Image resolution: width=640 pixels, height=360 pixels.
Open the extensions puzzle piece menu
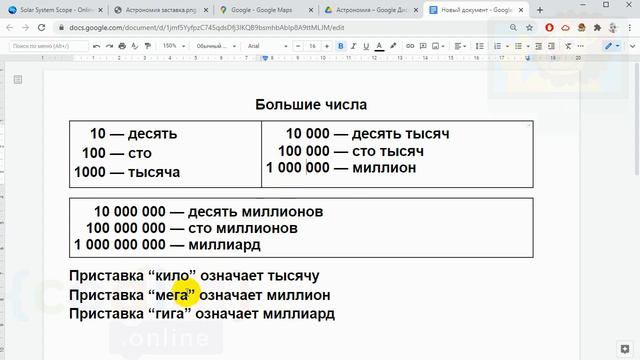click(597, 28)
